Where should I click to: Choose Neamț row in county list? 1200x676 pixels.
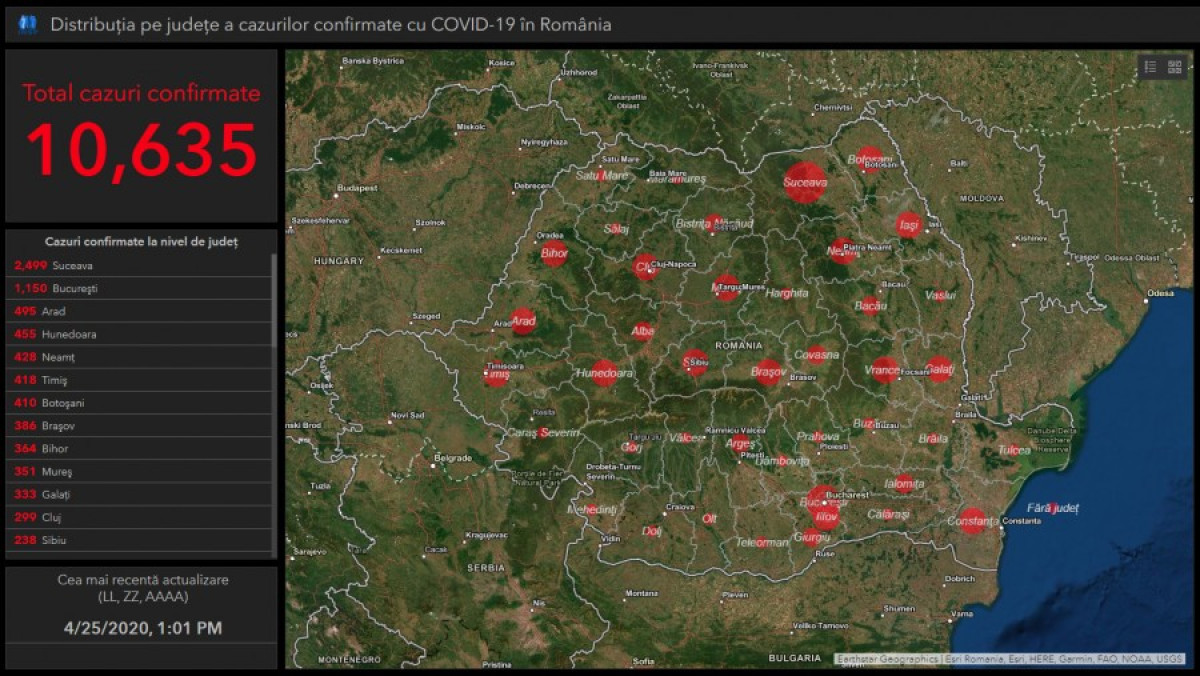coord(140,357)
